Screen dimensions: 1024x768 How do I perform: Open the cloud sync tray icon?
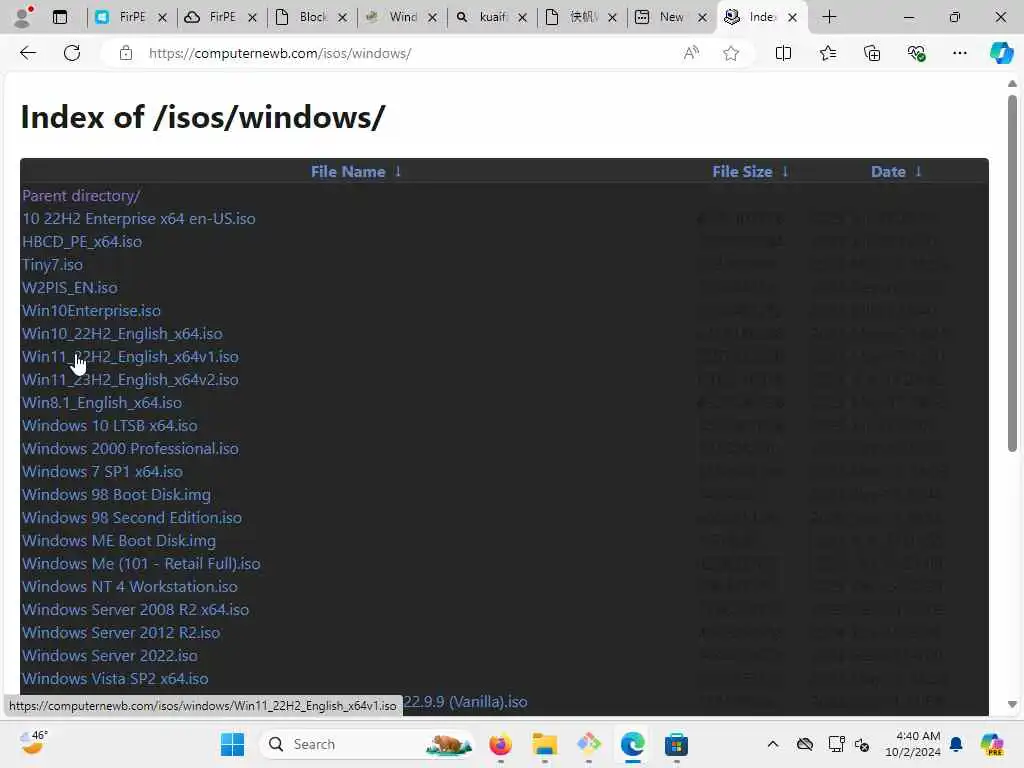click(x=805, y=744)
